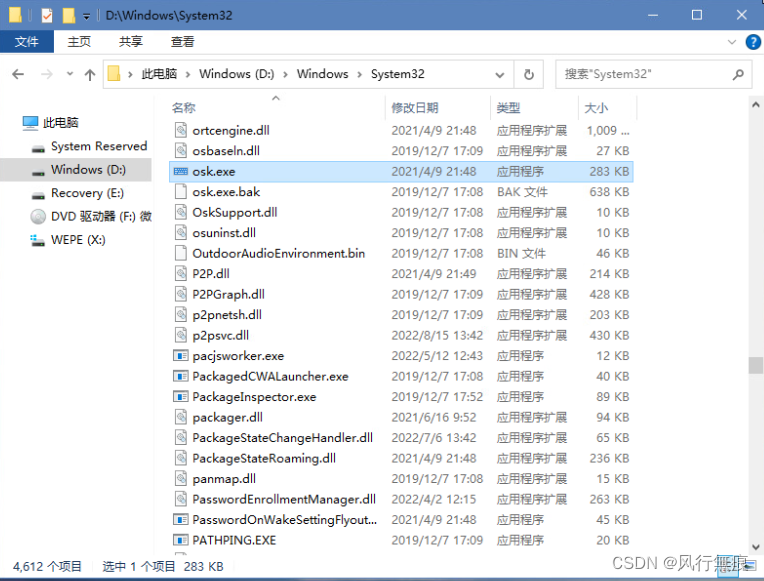The image size is (764, 581).
Task: Click the New Folder quick access icon
Action: point(69,16)
